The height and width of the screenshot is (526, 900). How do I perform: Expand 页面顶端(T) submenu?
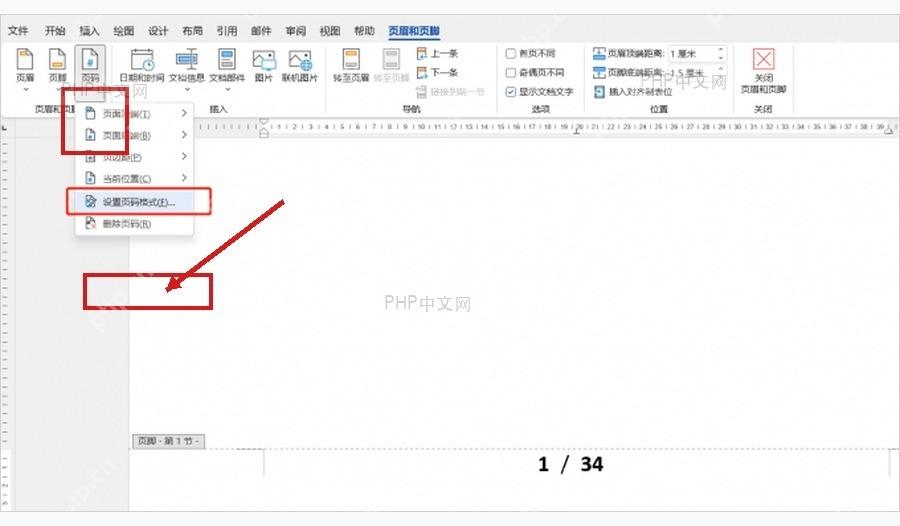coord(134,114)
